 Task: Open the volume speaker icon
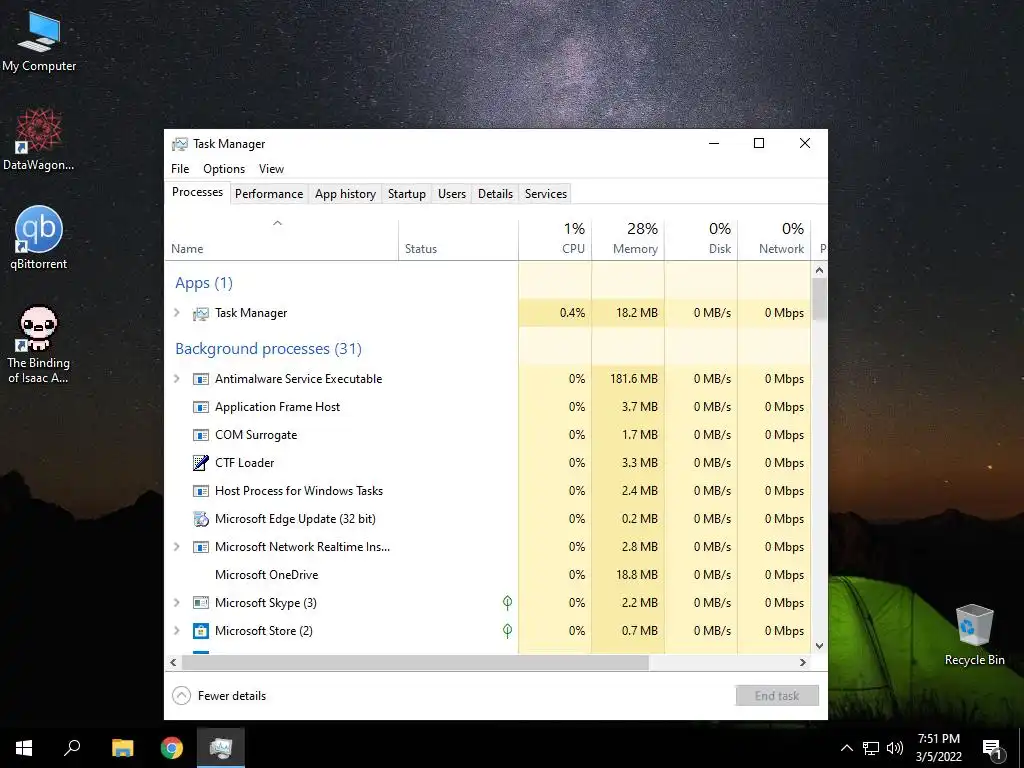click(895, 748)
